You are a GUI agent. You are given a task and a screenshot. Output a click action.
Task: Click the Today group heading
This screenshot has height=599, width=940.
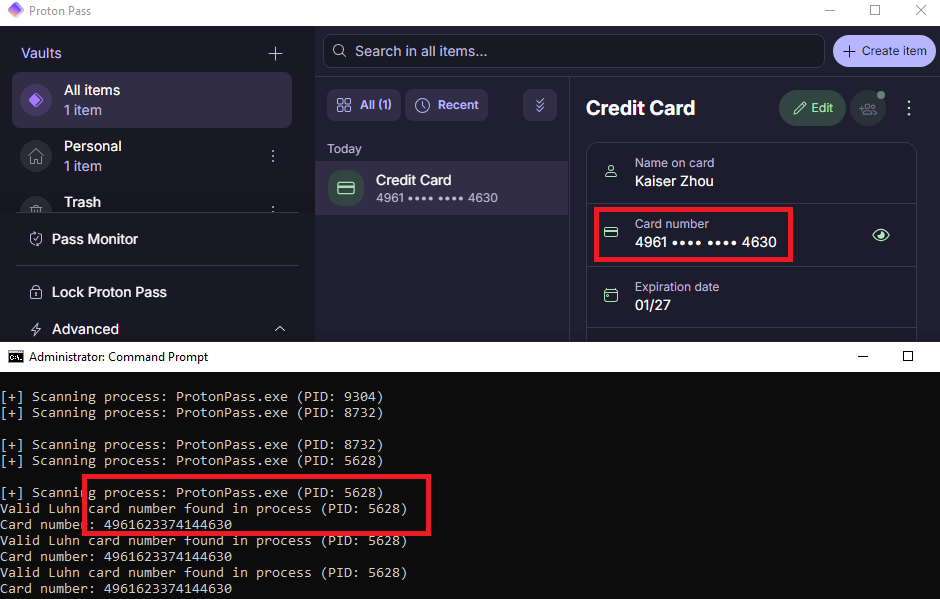[x=344, y=149]
